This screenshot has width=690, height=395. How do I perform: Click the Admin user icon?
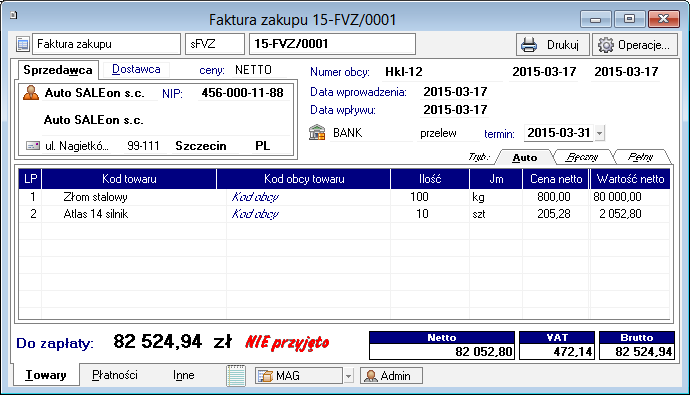pos(371,376)
